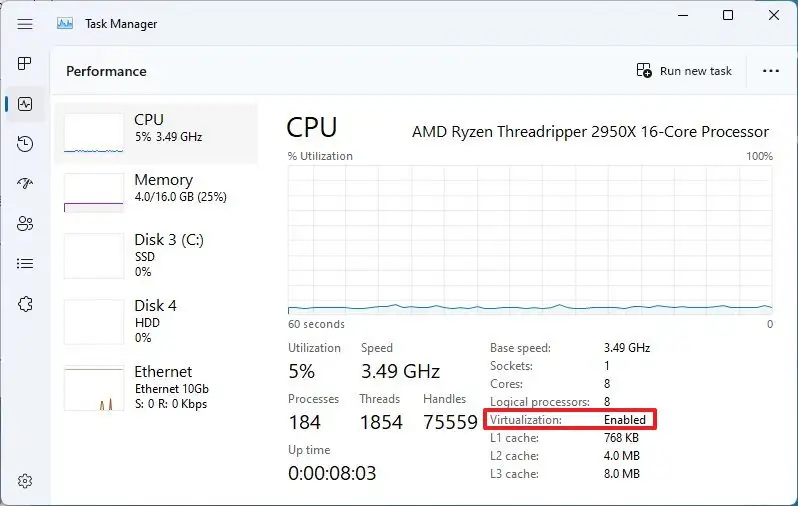Select the Disk 4 HDD entry
The width and height of the screenshot is (798, 506).
click(x=156, y=322)
